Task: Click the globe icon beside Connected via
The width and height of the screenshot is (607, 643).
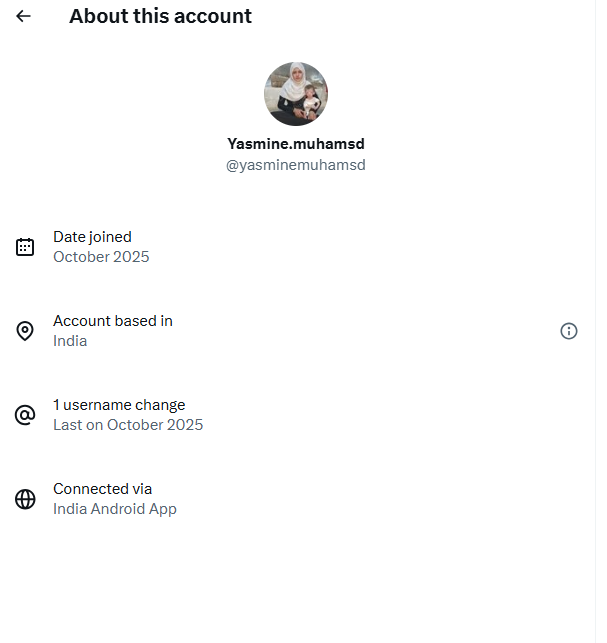Action: (25, 499)
